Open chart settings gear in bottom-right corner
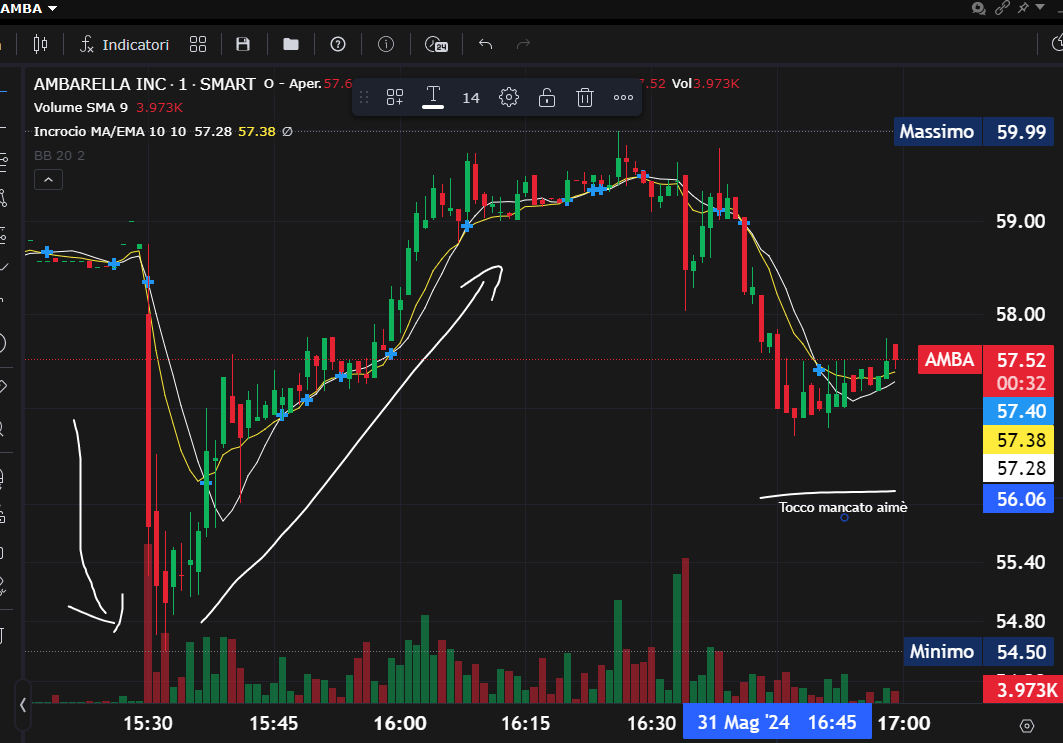This screenshot has height=743, width=1063. 1027,726
